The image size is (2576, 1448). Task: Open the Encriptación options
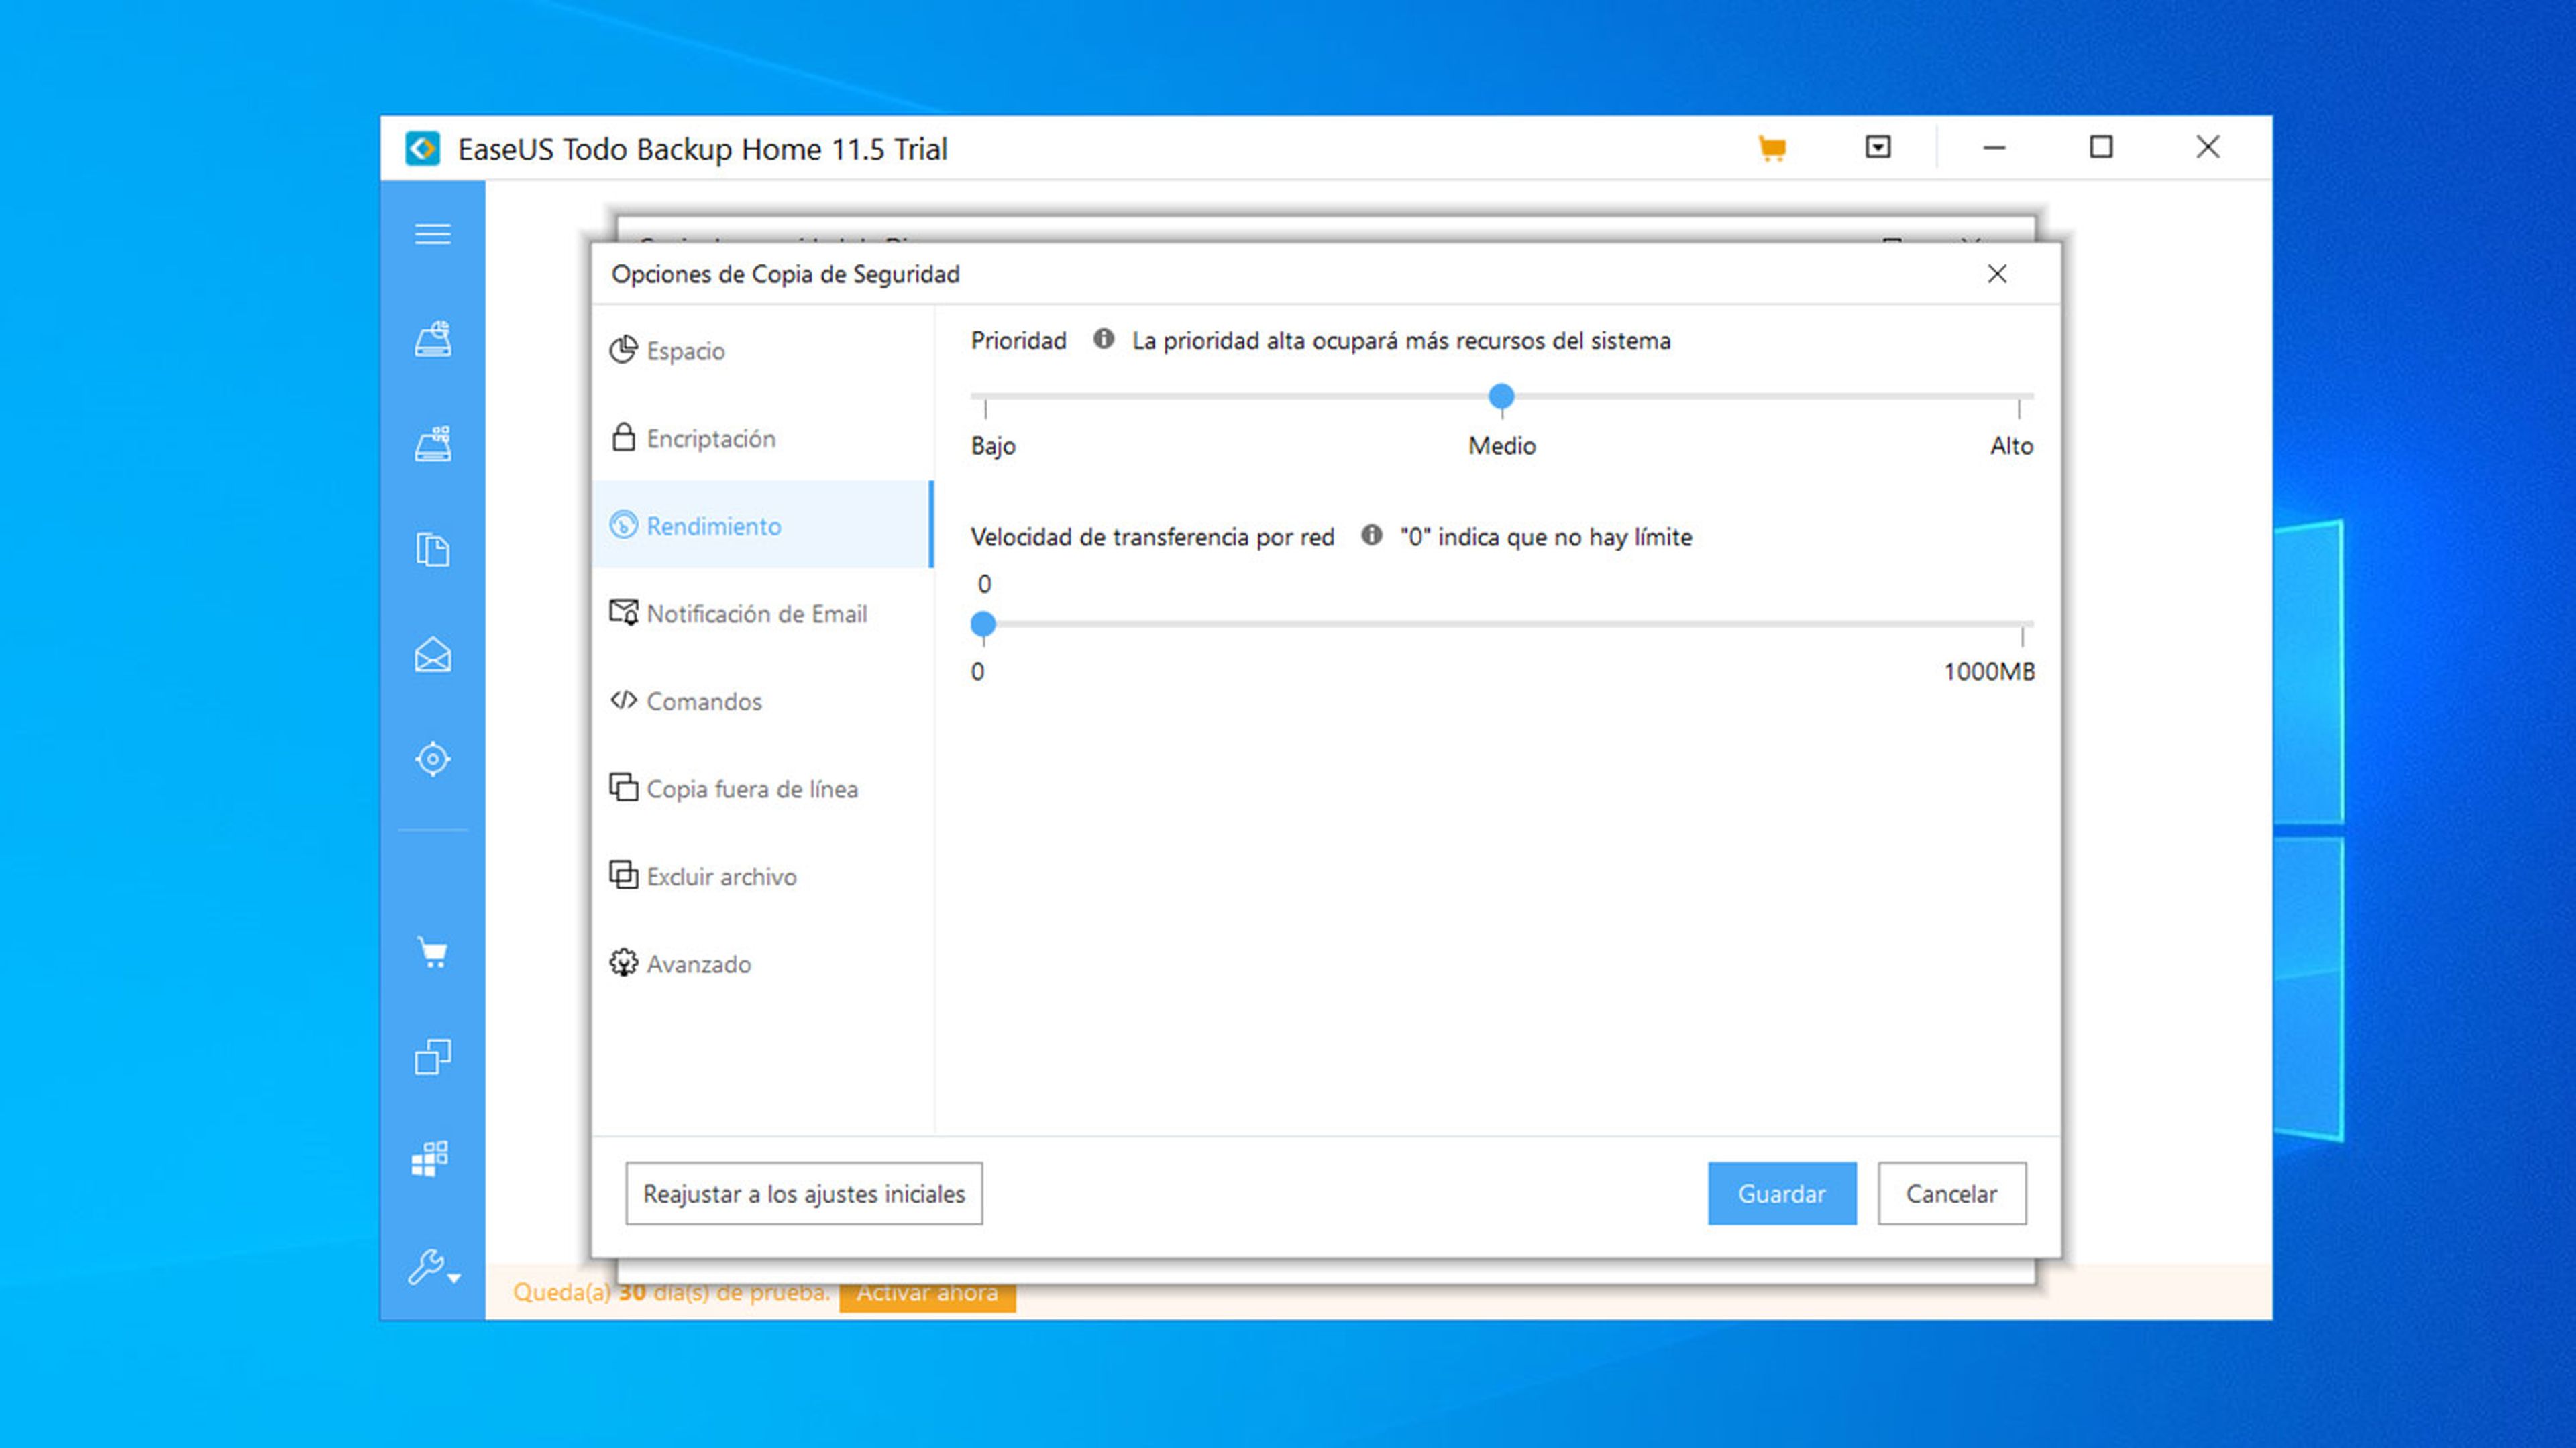[710, 439]
